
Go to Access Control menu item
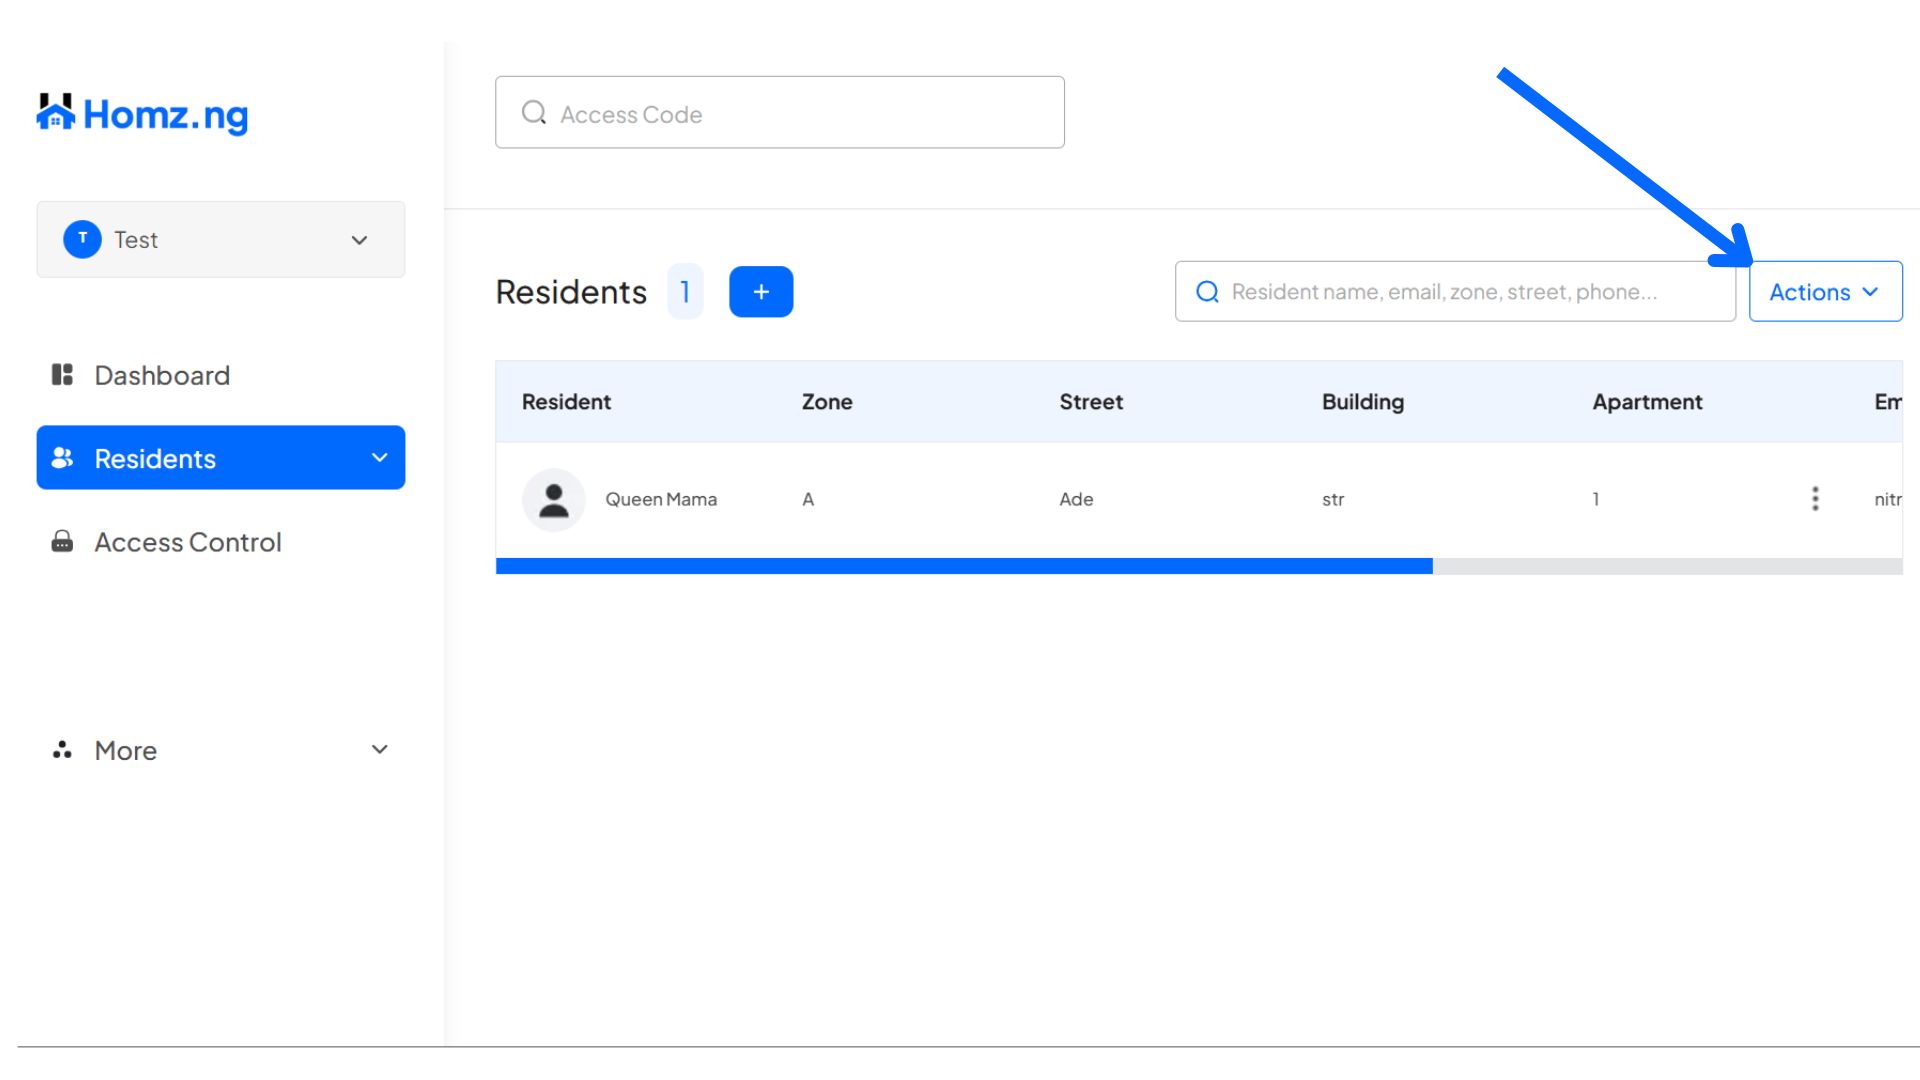188,542
